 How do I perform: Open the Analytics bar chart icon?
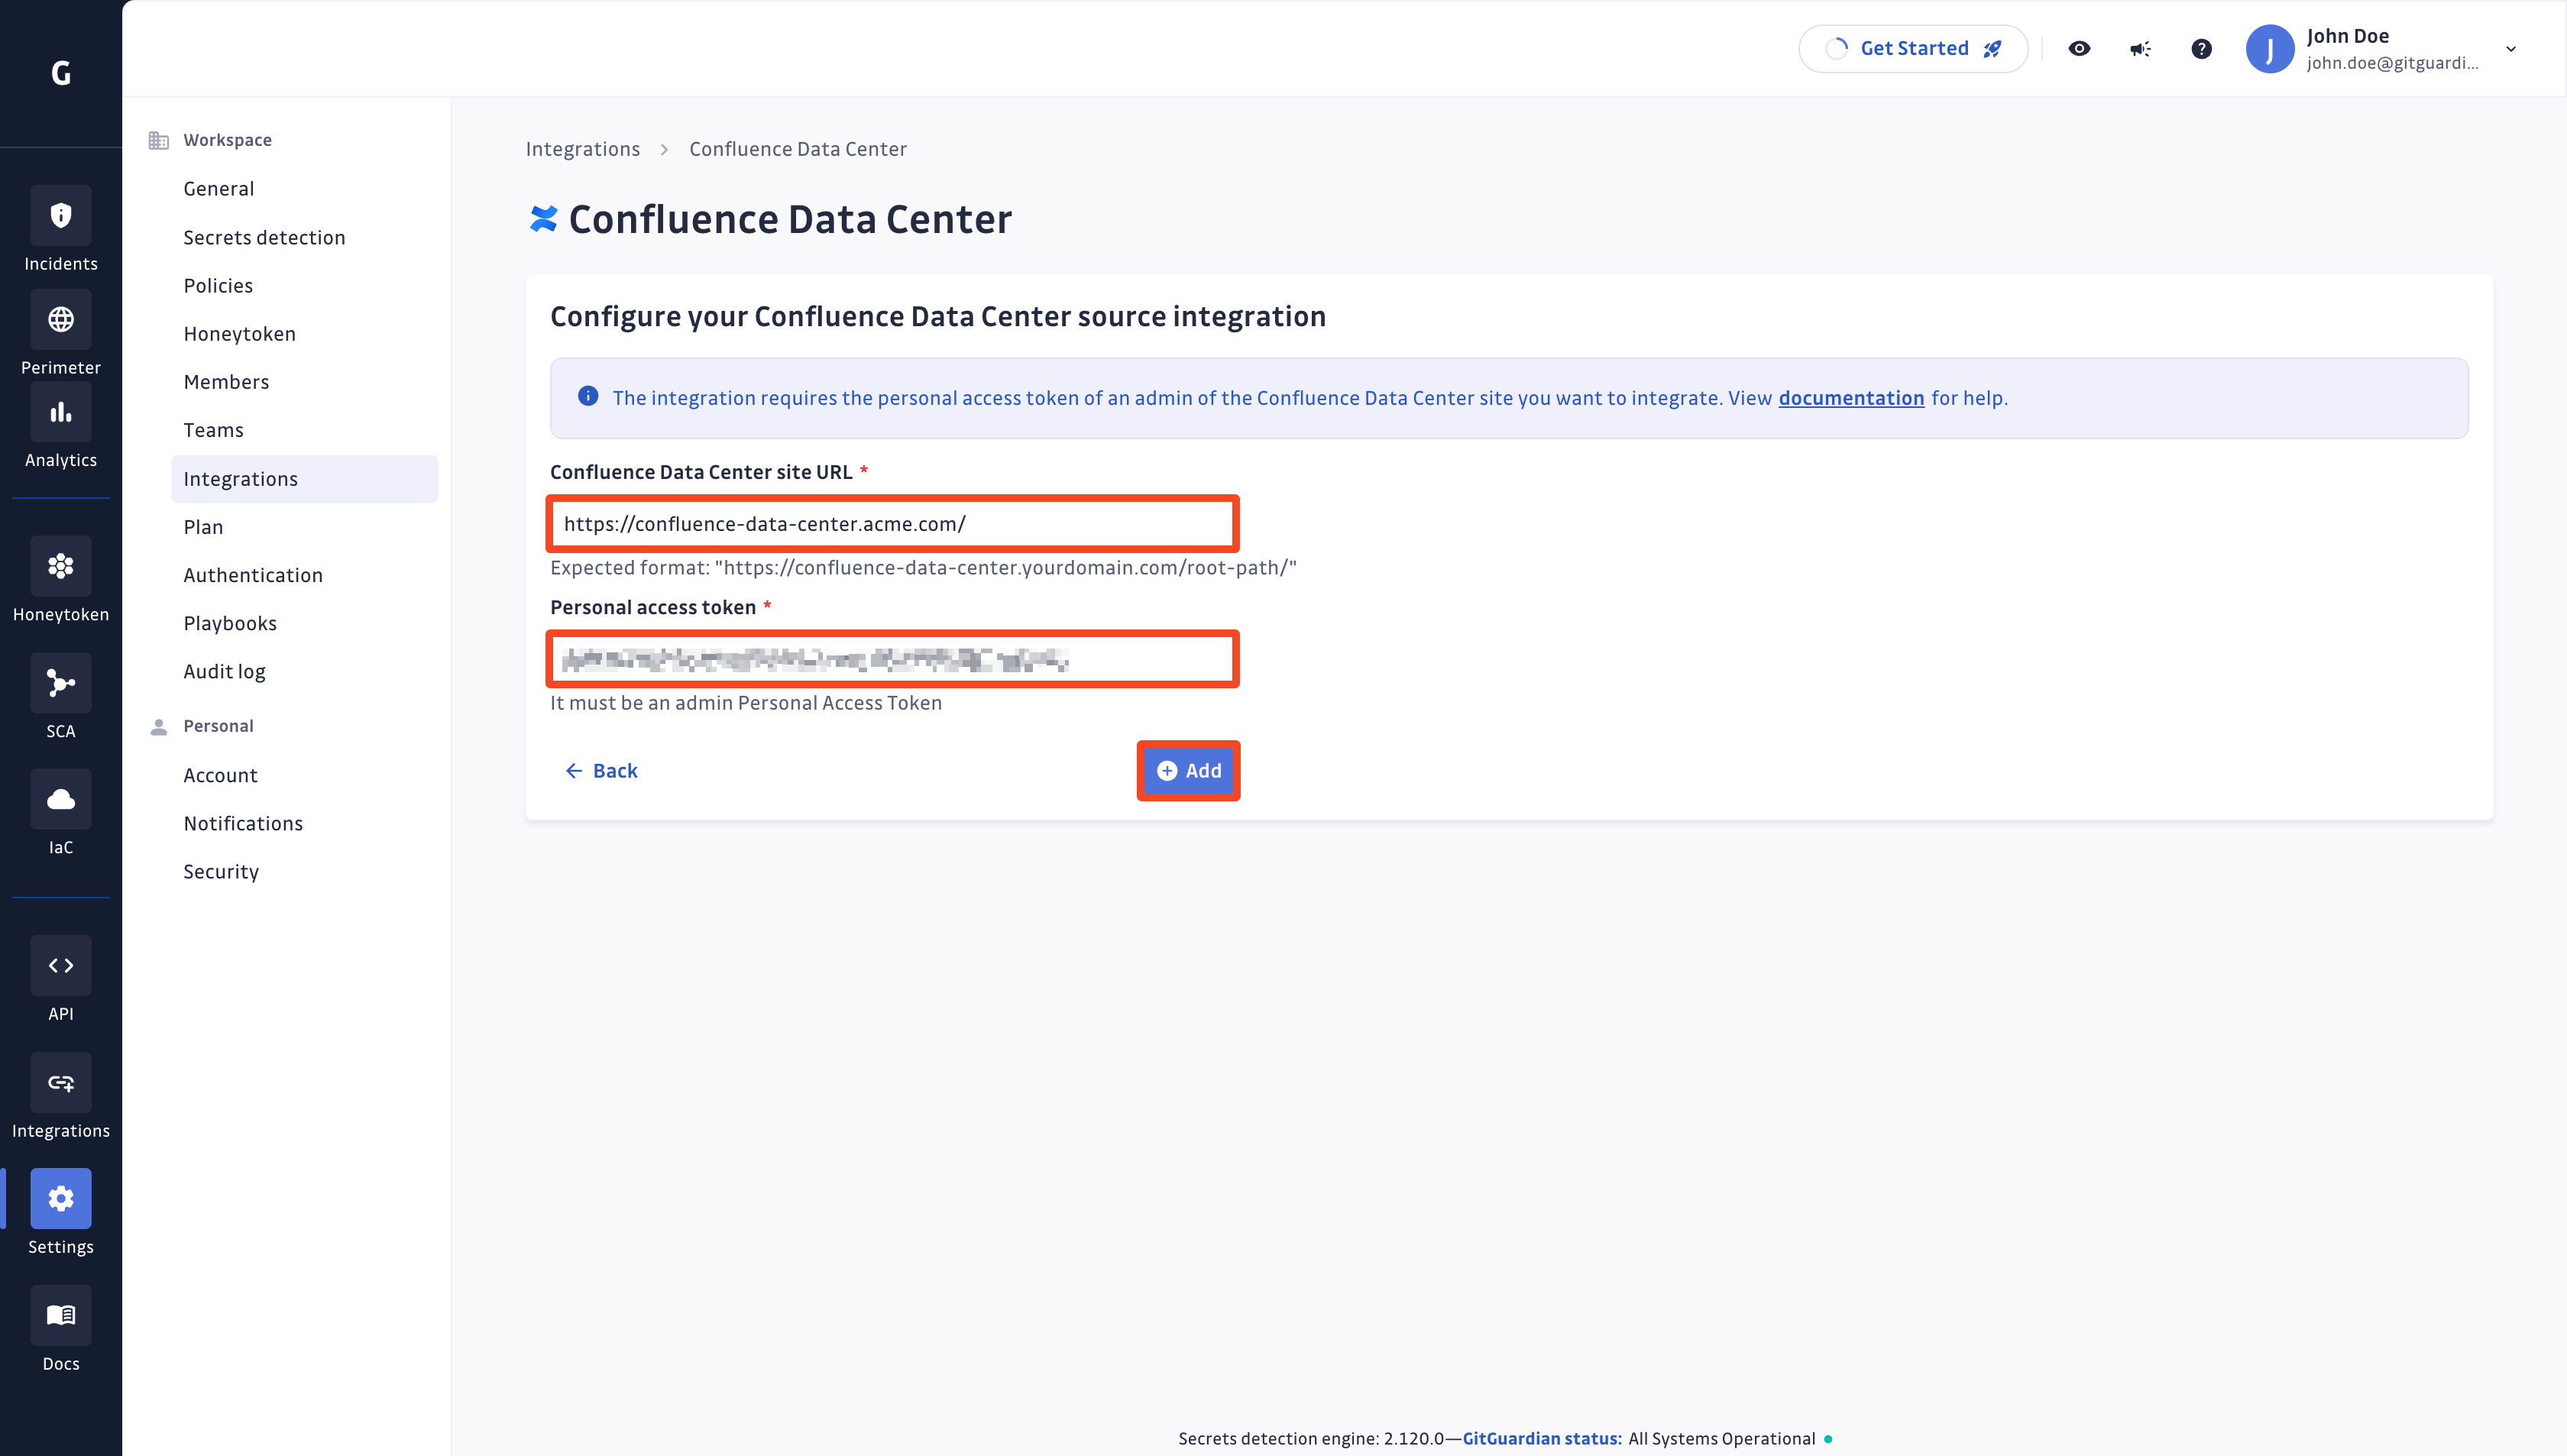(61, 412)
